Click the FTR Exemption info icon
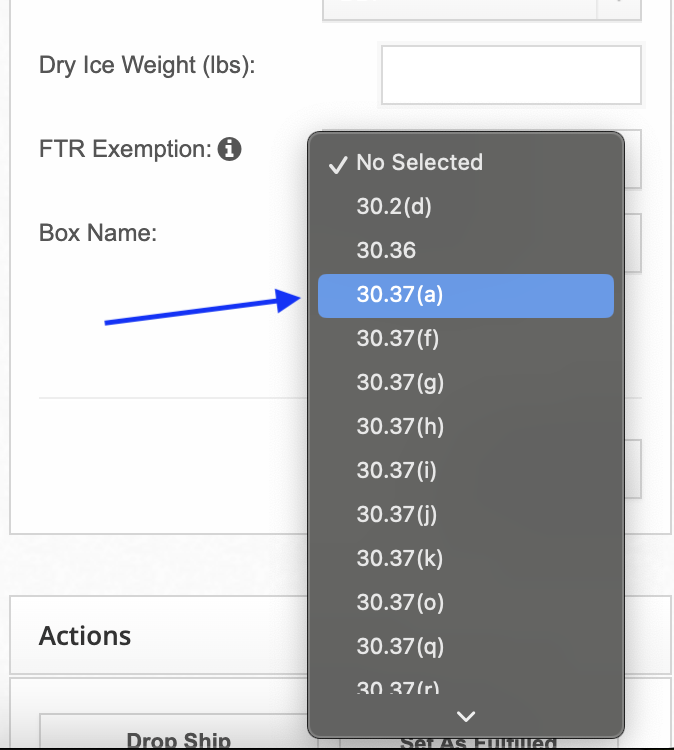The image size is (674, 750). point(230,149)
